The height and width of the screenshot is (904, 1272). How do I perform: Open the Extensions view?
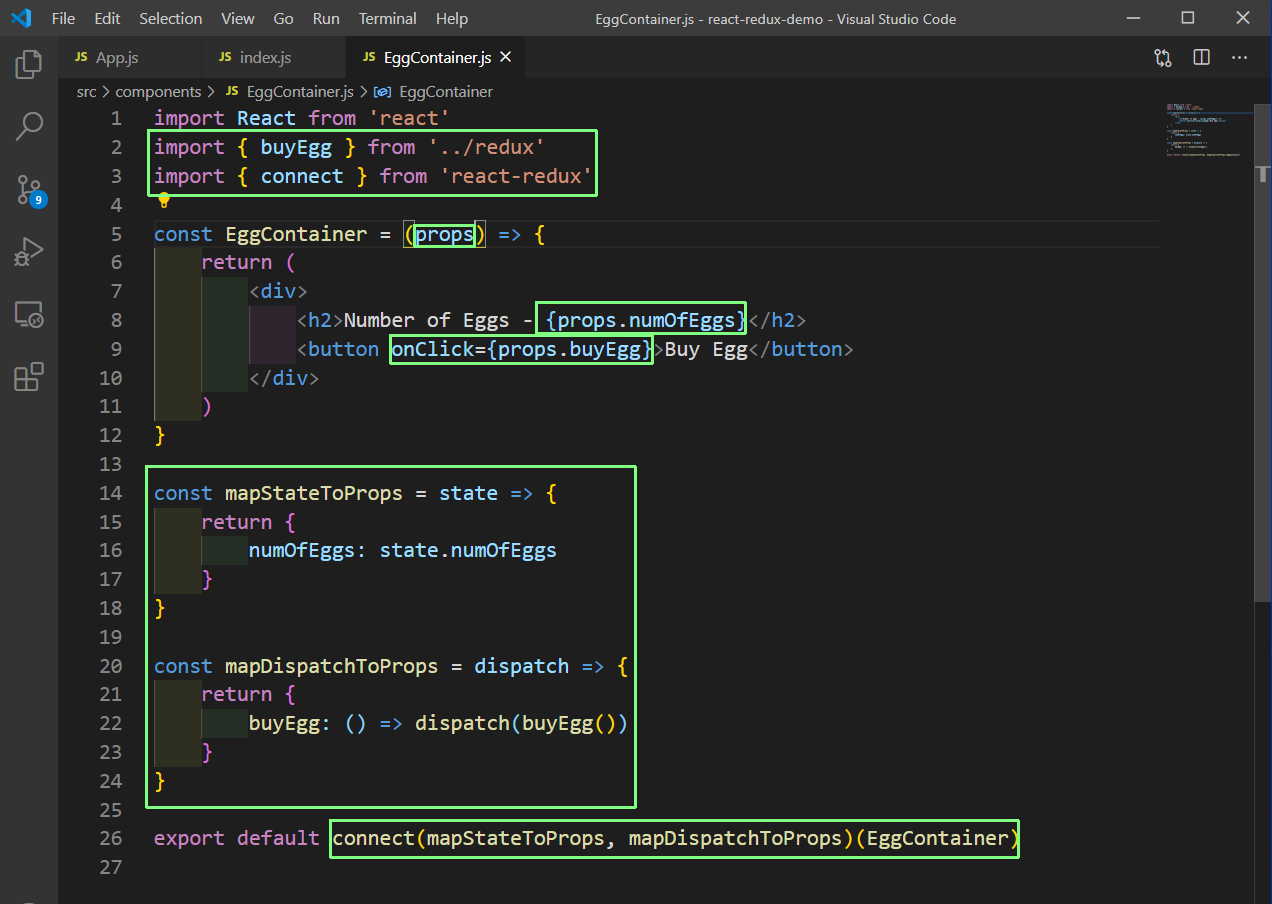coord(29,377)
